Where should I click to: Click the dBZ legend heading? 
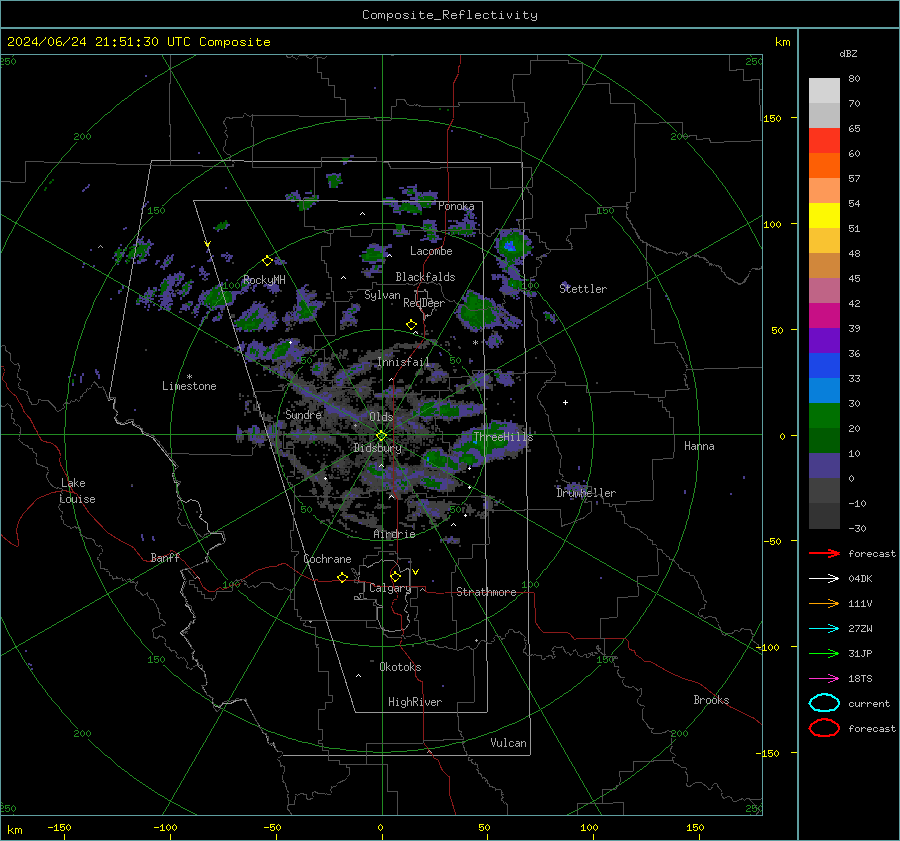coord(848,53)
